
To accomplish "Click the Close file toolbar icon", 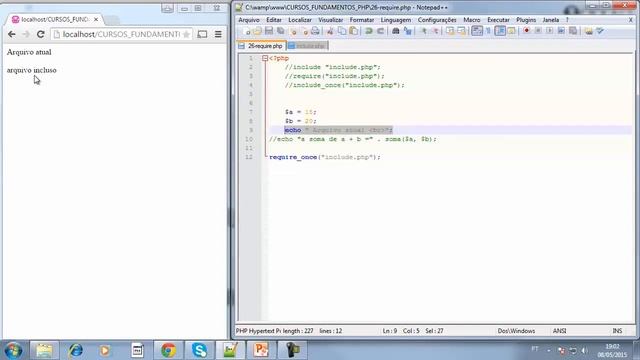I will 293,31.
